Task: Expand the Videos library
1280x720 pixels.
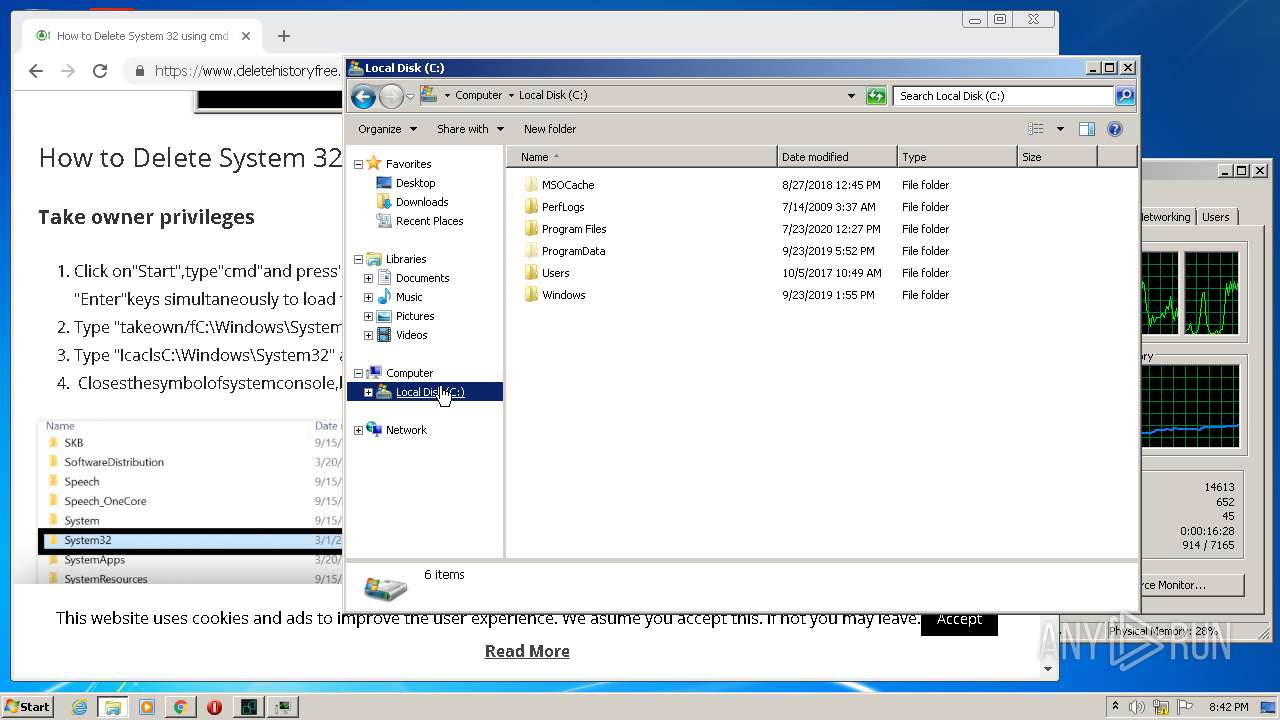Action: [x=368, y=335]
